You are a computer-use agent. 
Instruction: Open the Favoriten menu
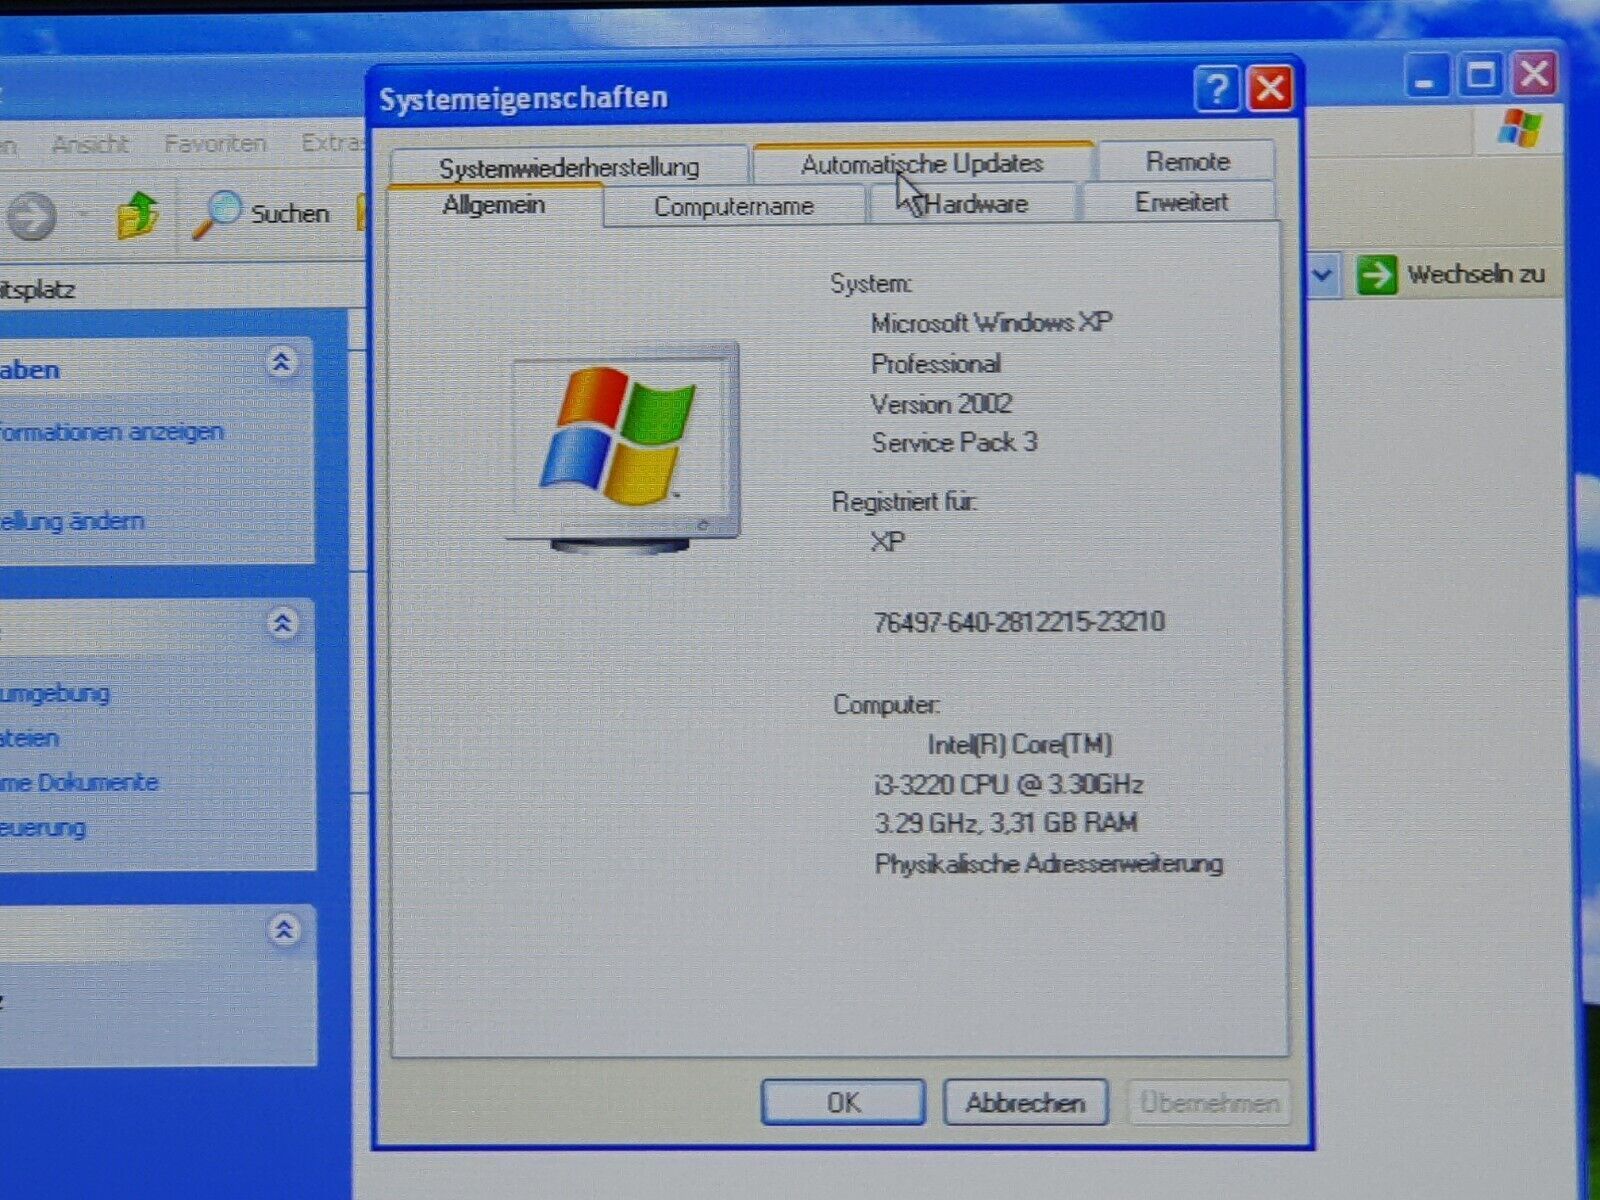click(215, 144)
